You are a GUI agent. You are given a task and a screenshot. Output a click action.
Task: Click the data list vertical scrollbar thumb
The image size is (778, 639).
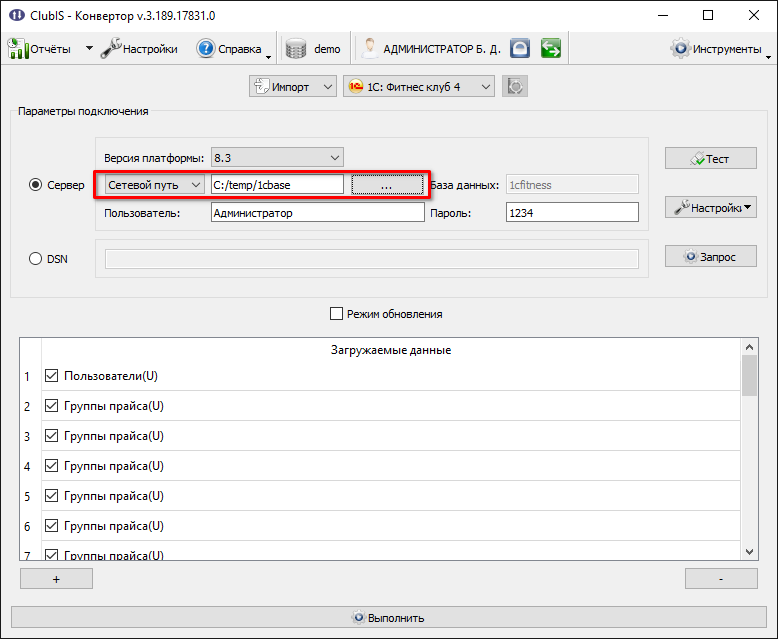pos(749,376)
